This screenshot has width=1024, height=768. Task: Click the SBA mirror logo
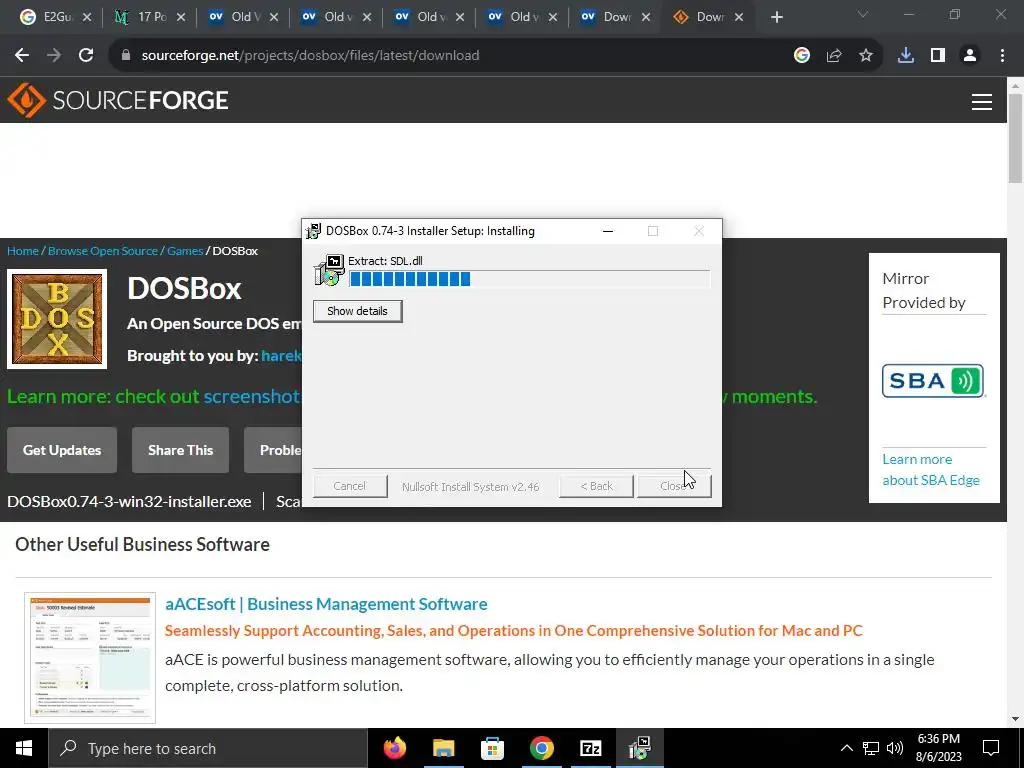tap(933, 381)
